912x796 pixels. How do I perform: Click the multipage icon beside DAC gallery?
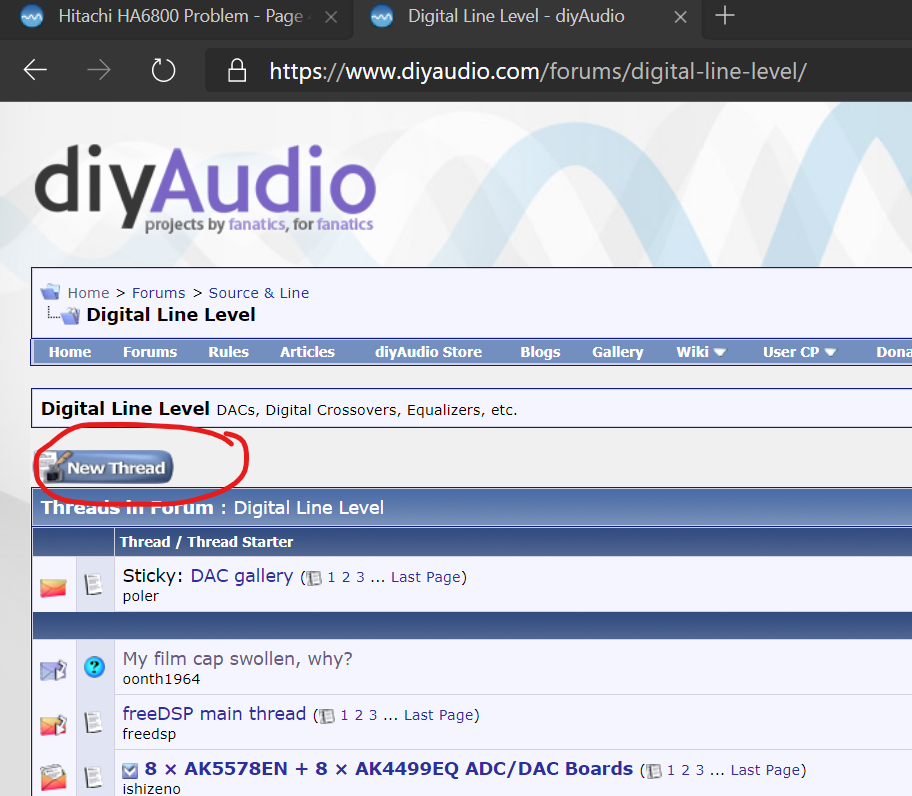[314, 577]
